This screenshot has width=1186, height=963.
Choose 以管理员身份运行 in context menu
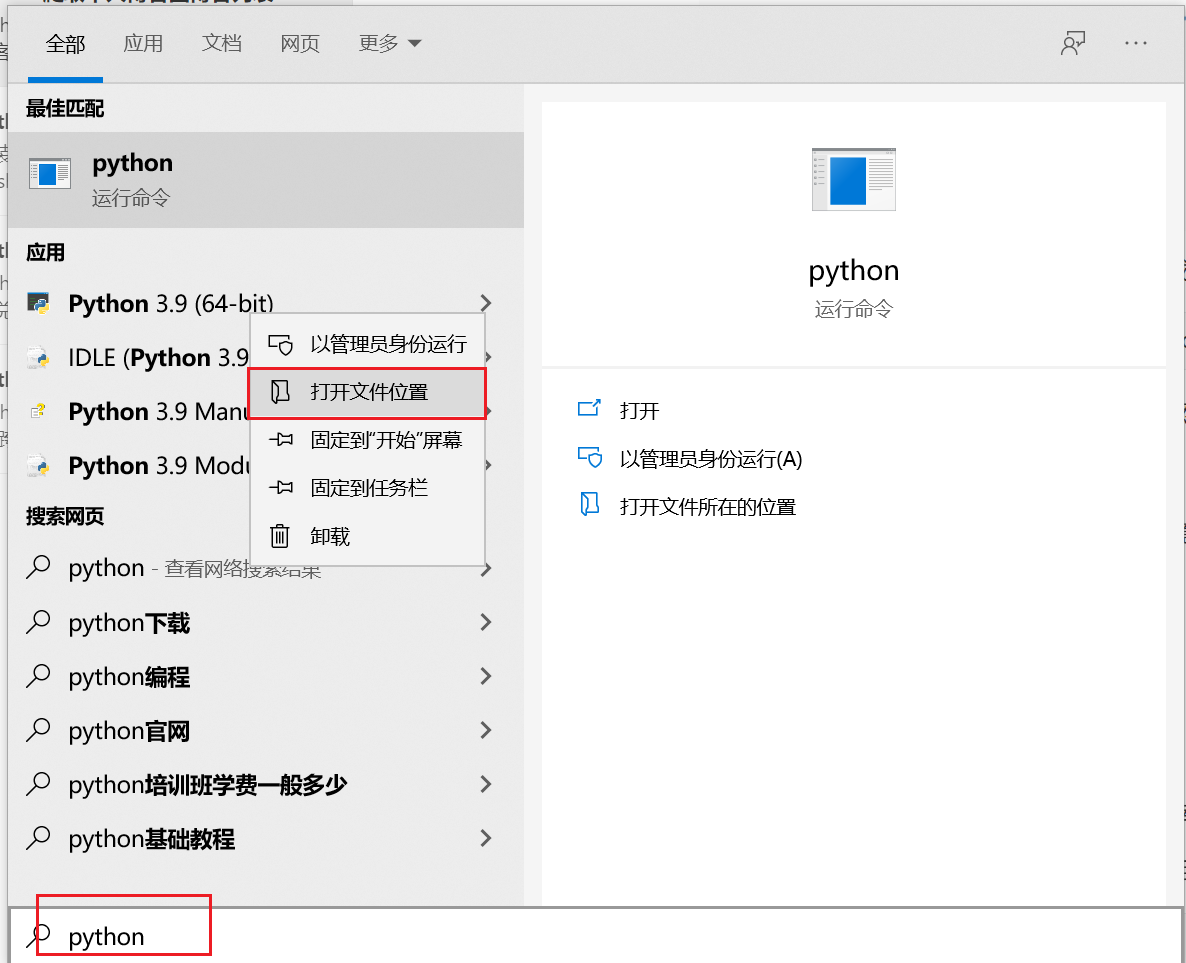click(368, 344)
